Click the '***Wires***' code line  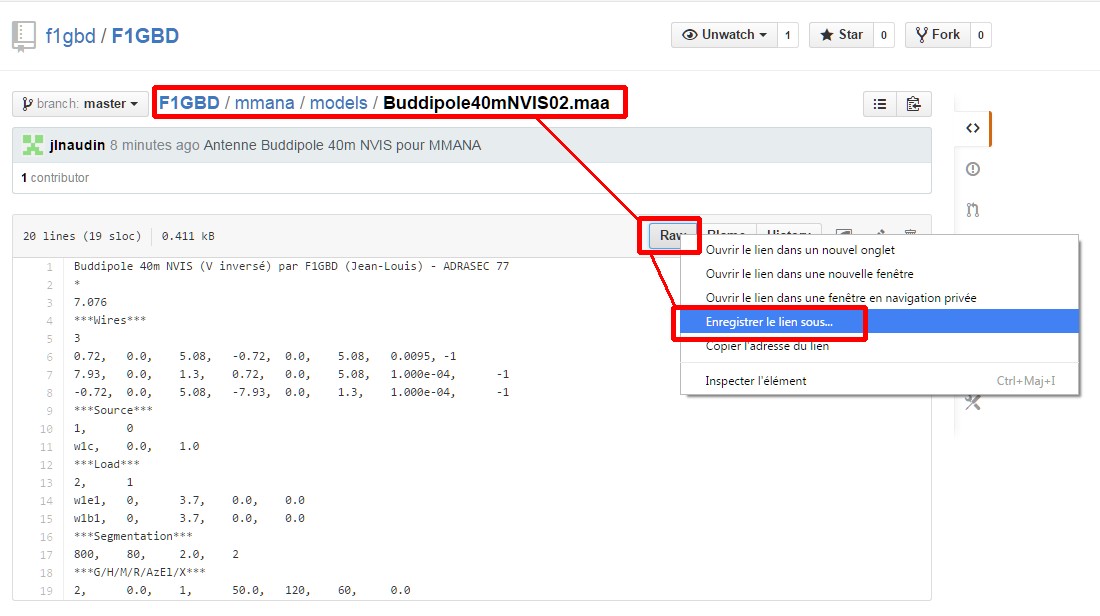point(110,320)
